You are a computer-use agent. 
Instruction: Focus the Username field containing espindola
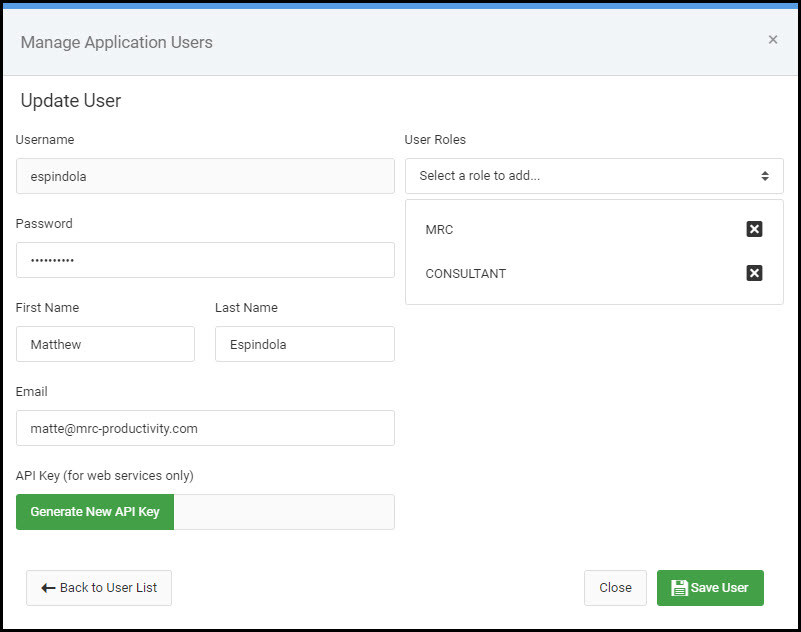coord(205,176)
